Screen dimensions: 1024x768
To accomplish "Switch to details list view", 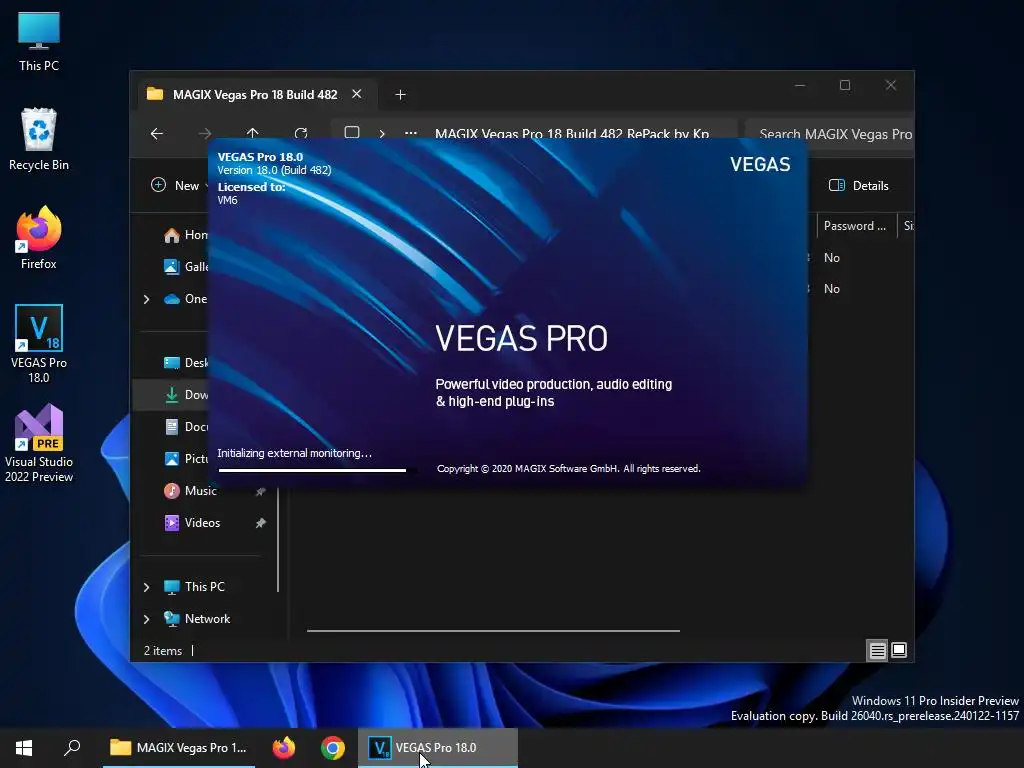I will click(877, 650).
